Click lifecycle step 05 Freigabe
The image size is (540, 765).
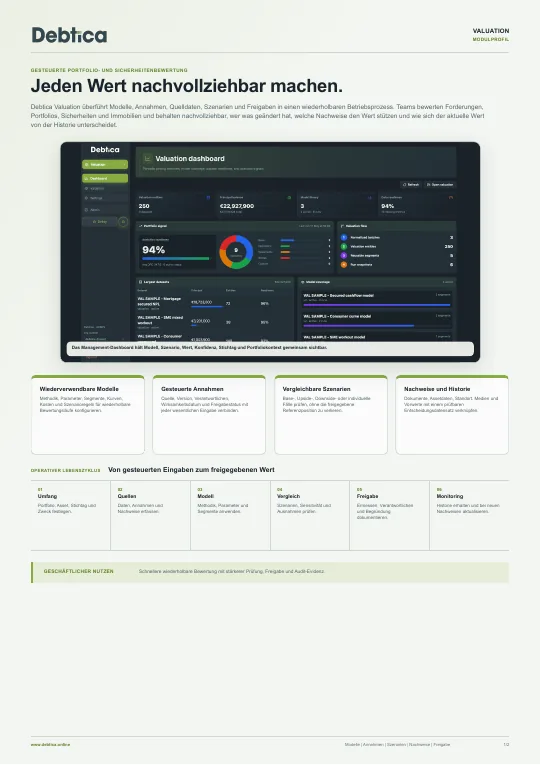coord(389,515)
